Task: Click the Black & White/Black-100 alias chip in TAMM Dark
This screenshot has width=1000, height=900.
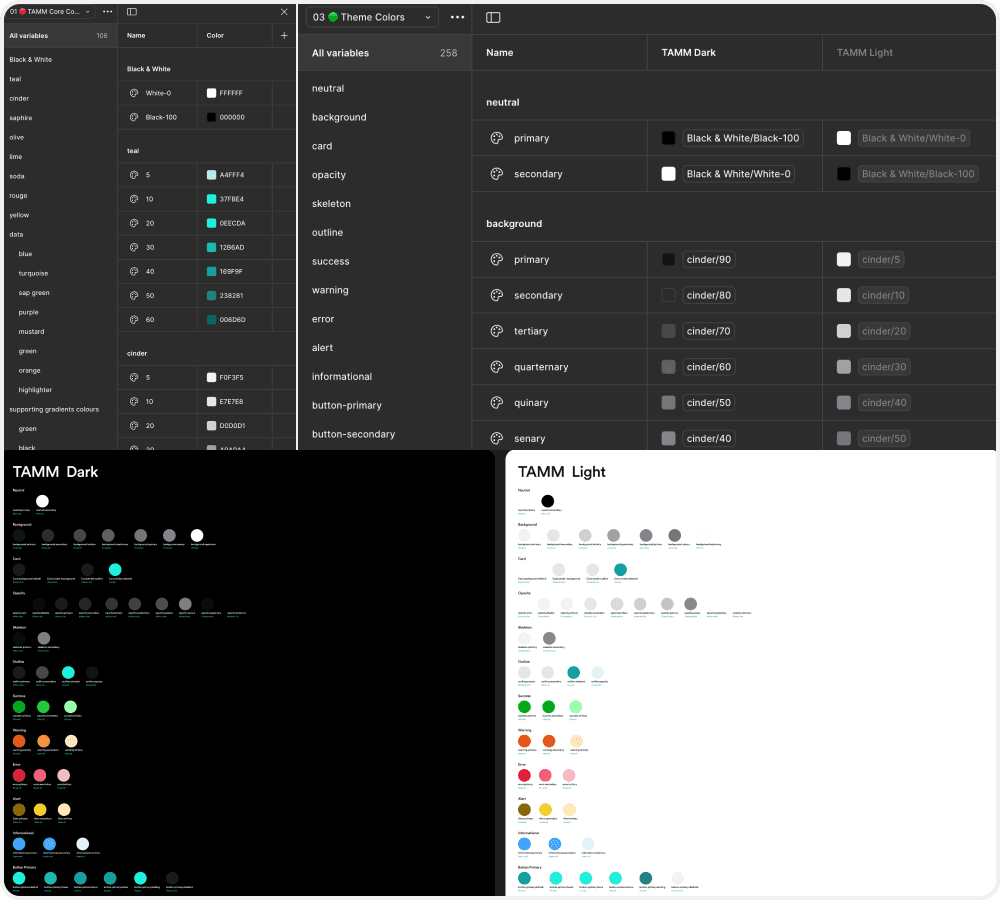Action: click(742, 138)
